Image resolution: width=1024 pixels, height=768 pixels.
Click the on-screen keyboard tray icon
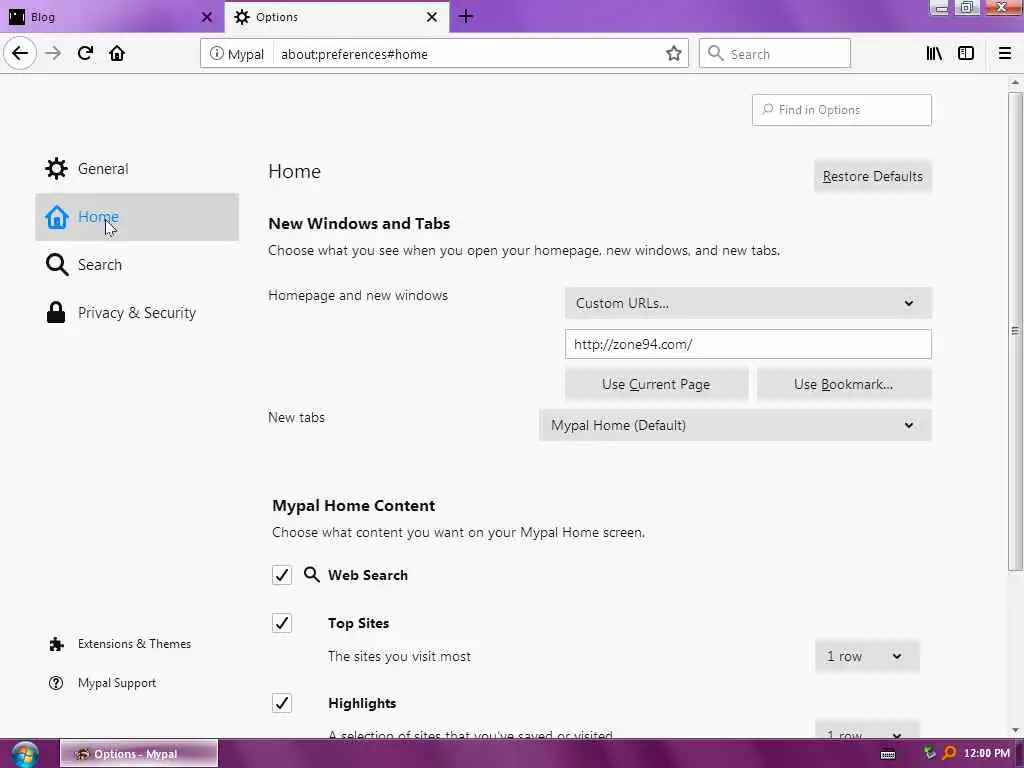(x=888, y=754)
